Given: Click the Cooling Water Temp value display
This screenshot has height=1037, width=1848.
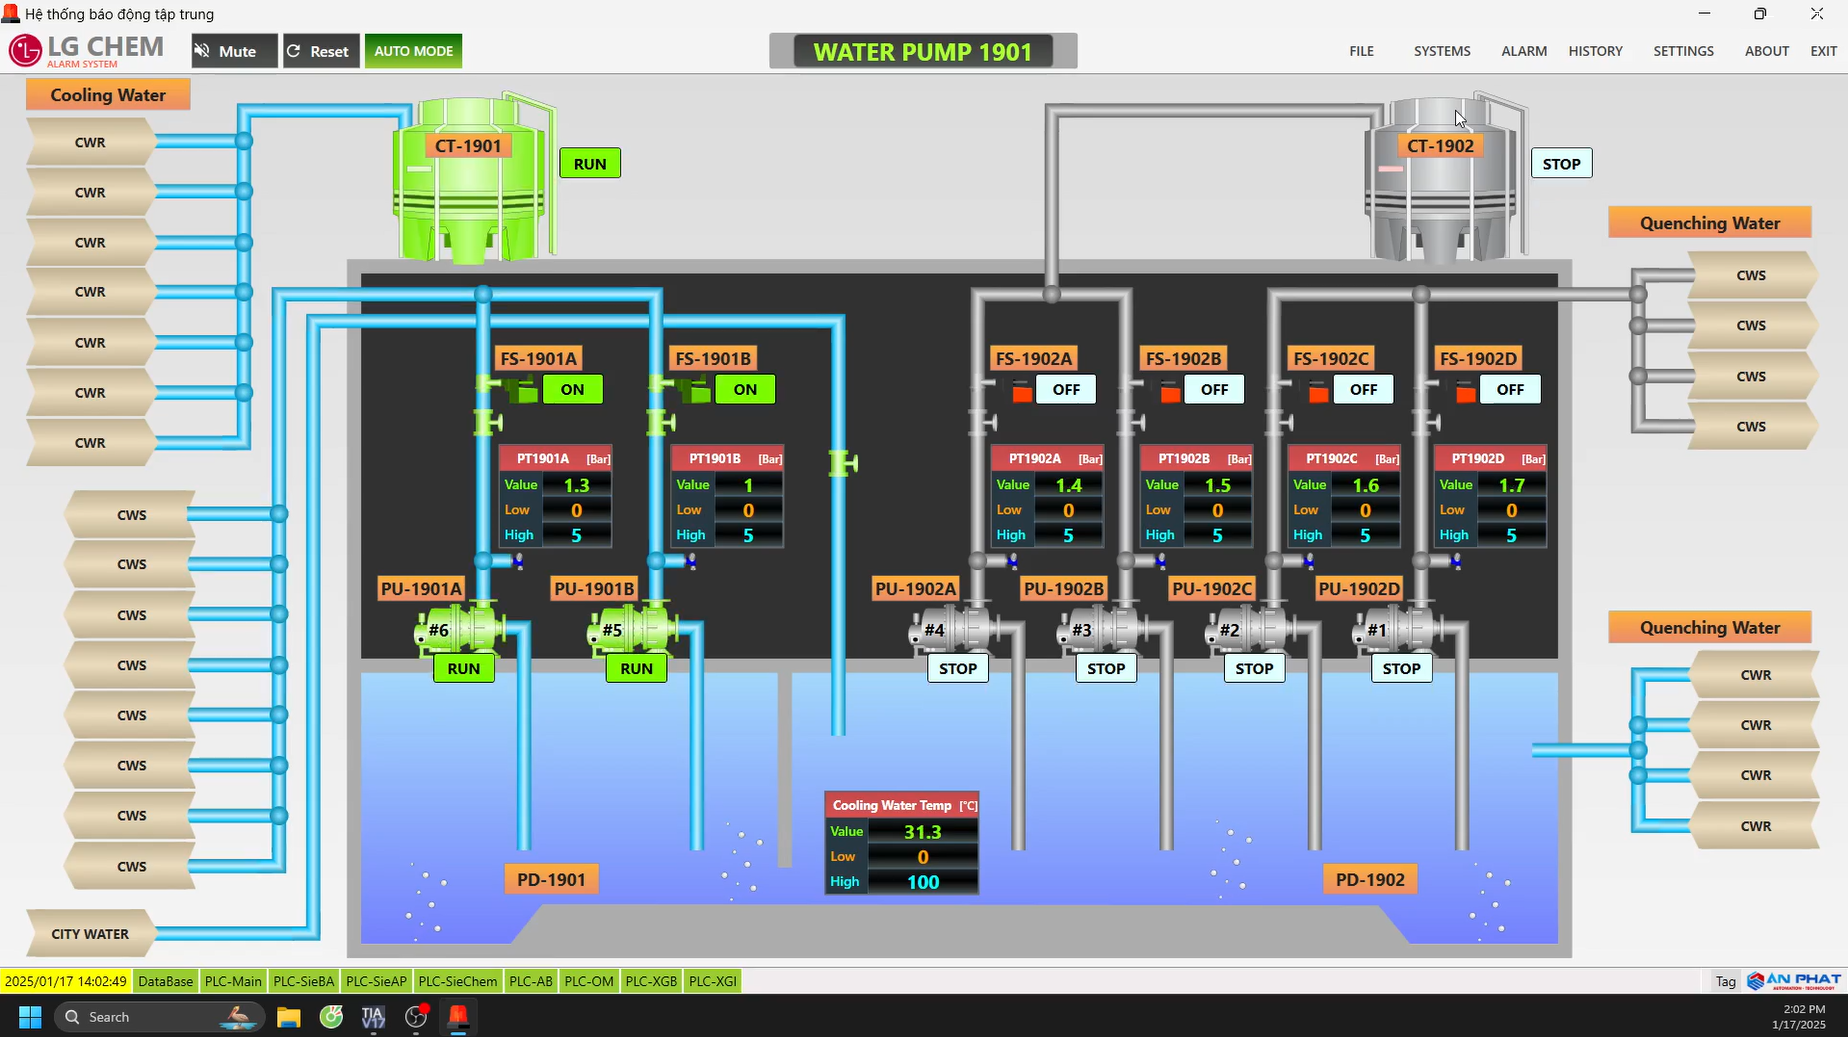Looking at the screenshot, I should tap(922, 832).
